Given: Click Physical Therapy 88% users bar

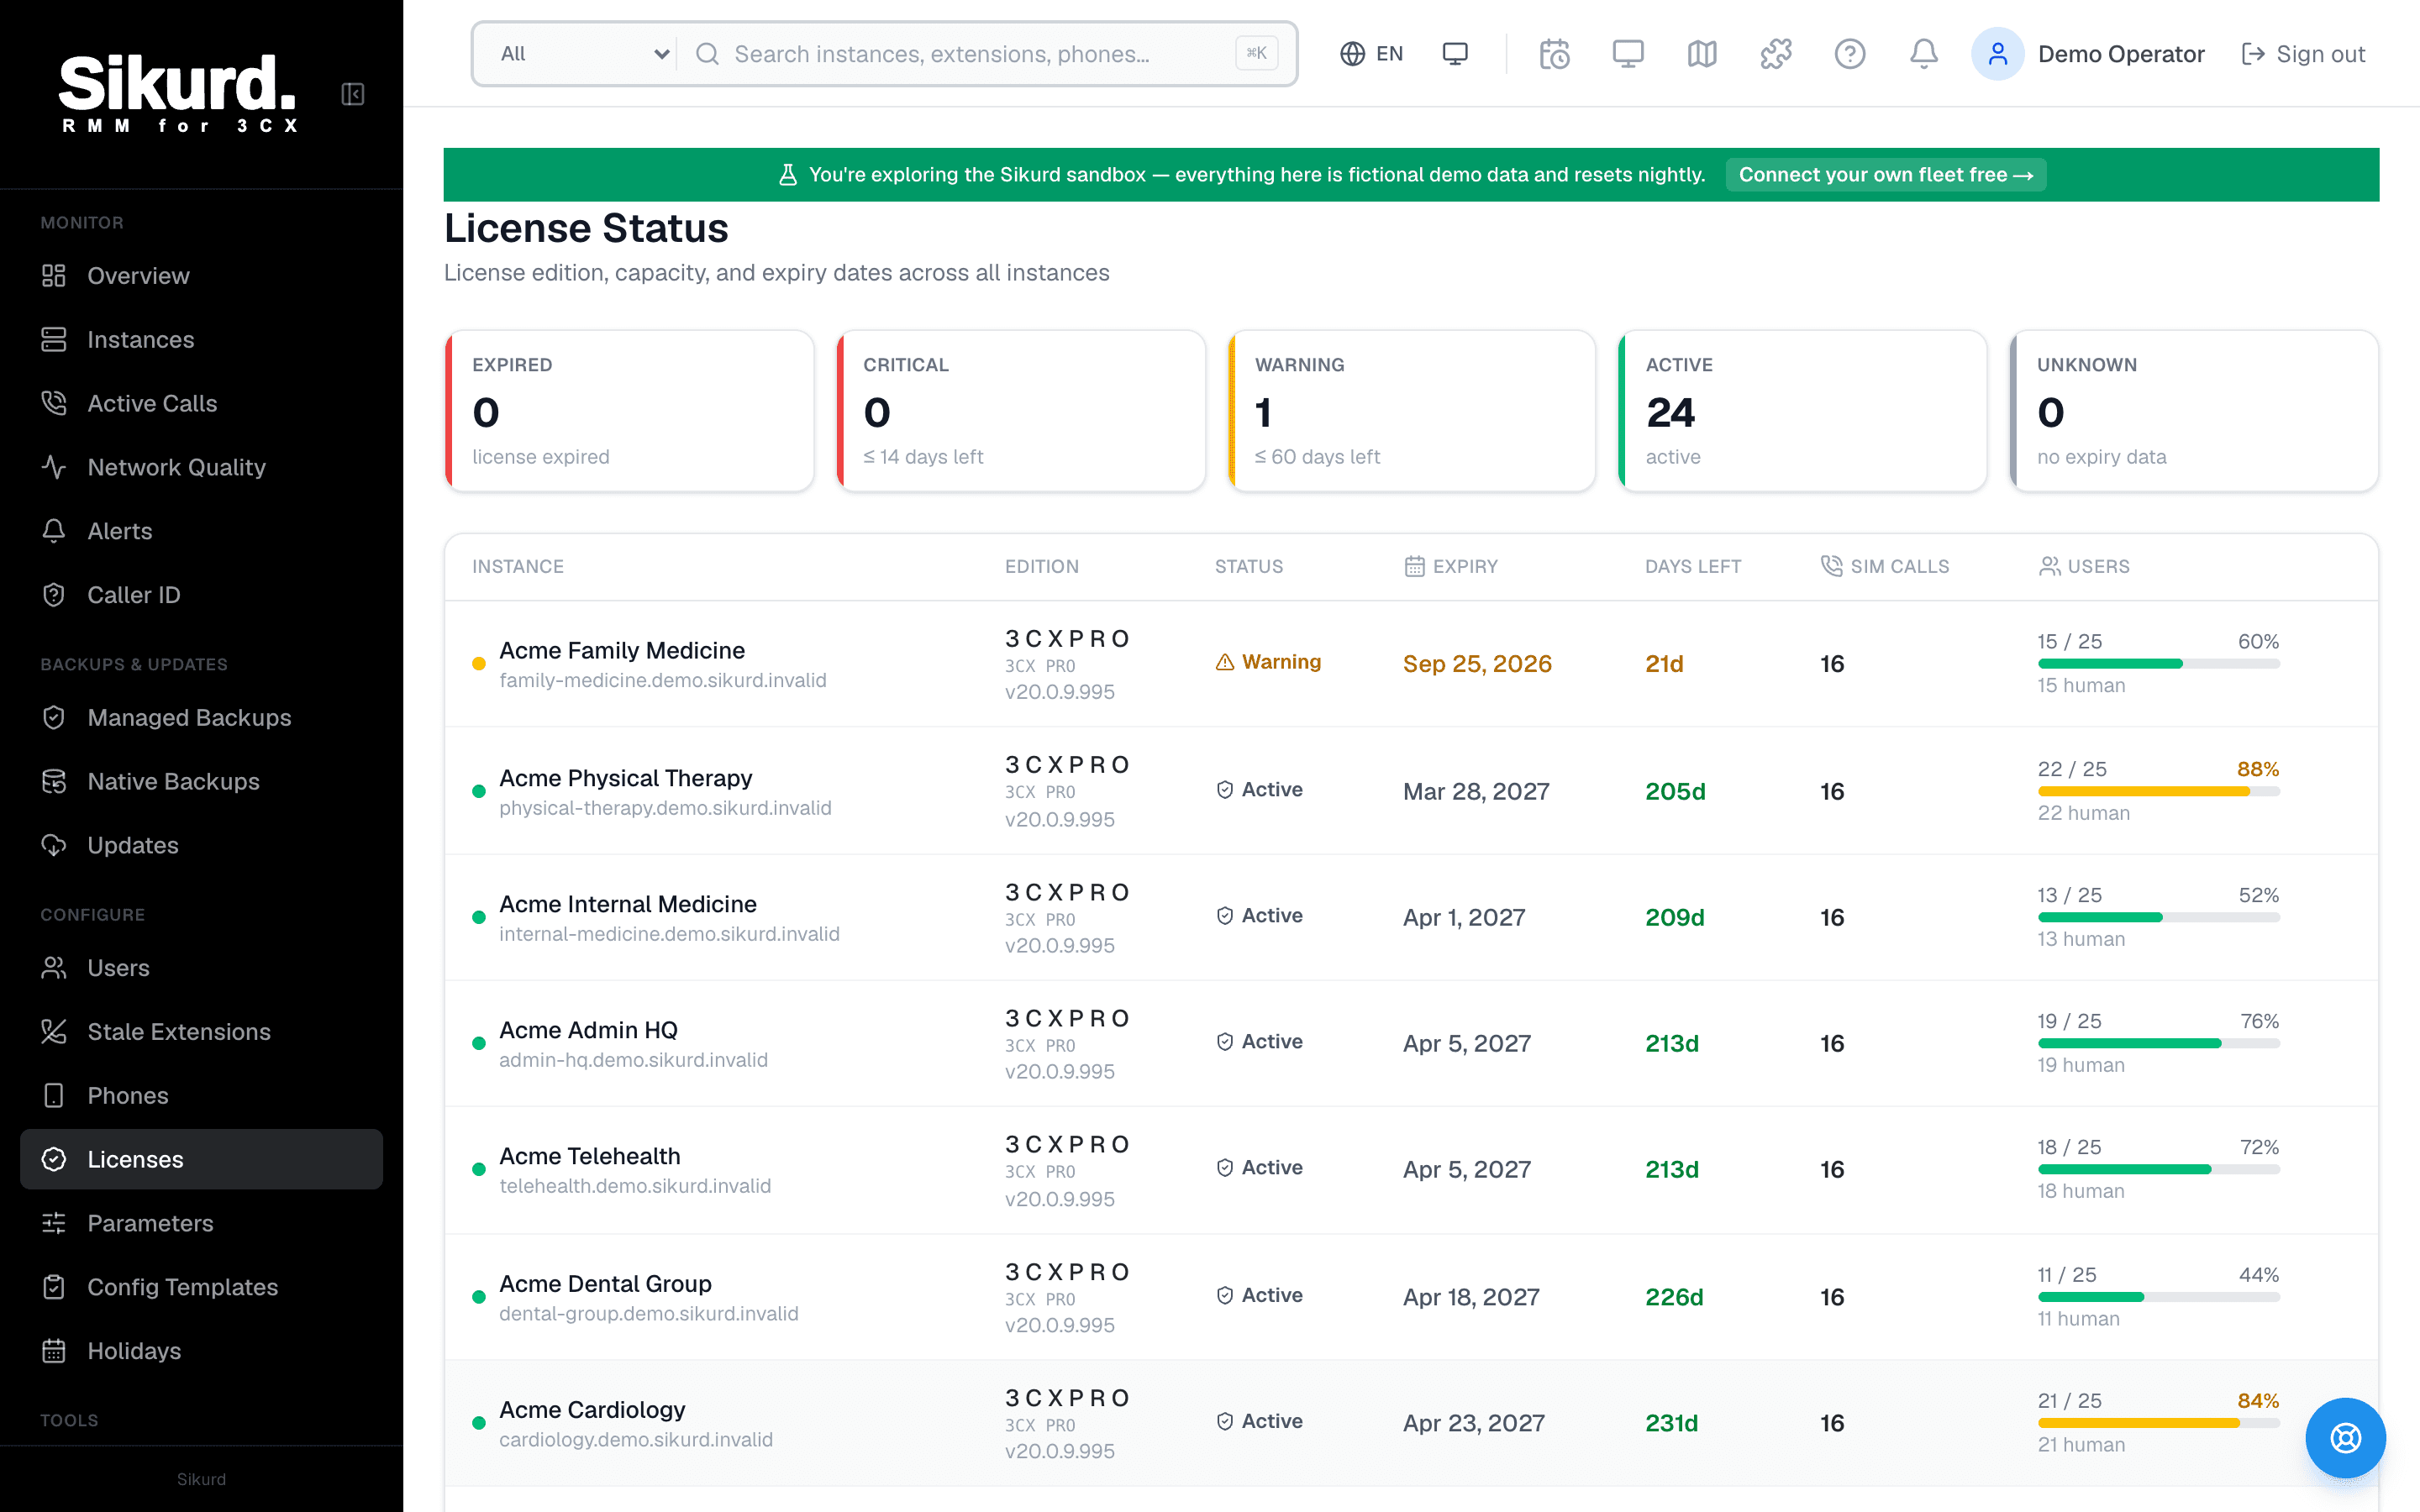Looking at the screenshot, I should coord(2158,791).
